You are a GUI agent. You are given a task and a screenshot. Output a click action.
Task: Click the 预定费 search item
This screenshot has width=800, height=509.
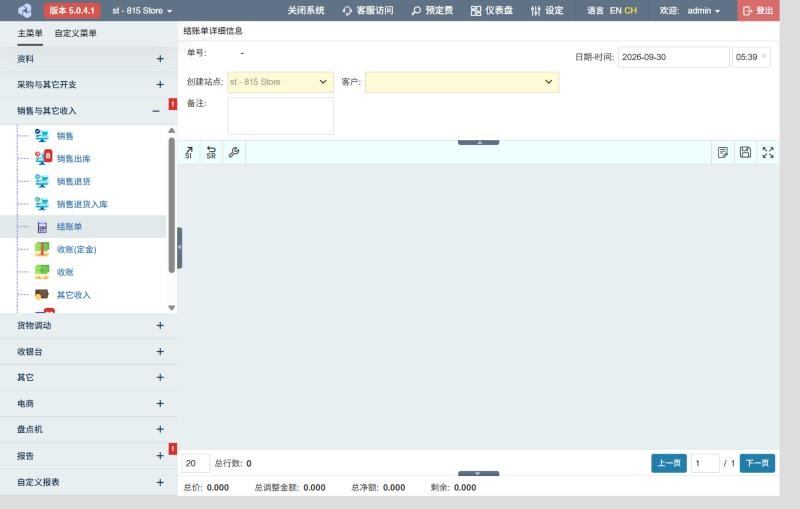432,10
